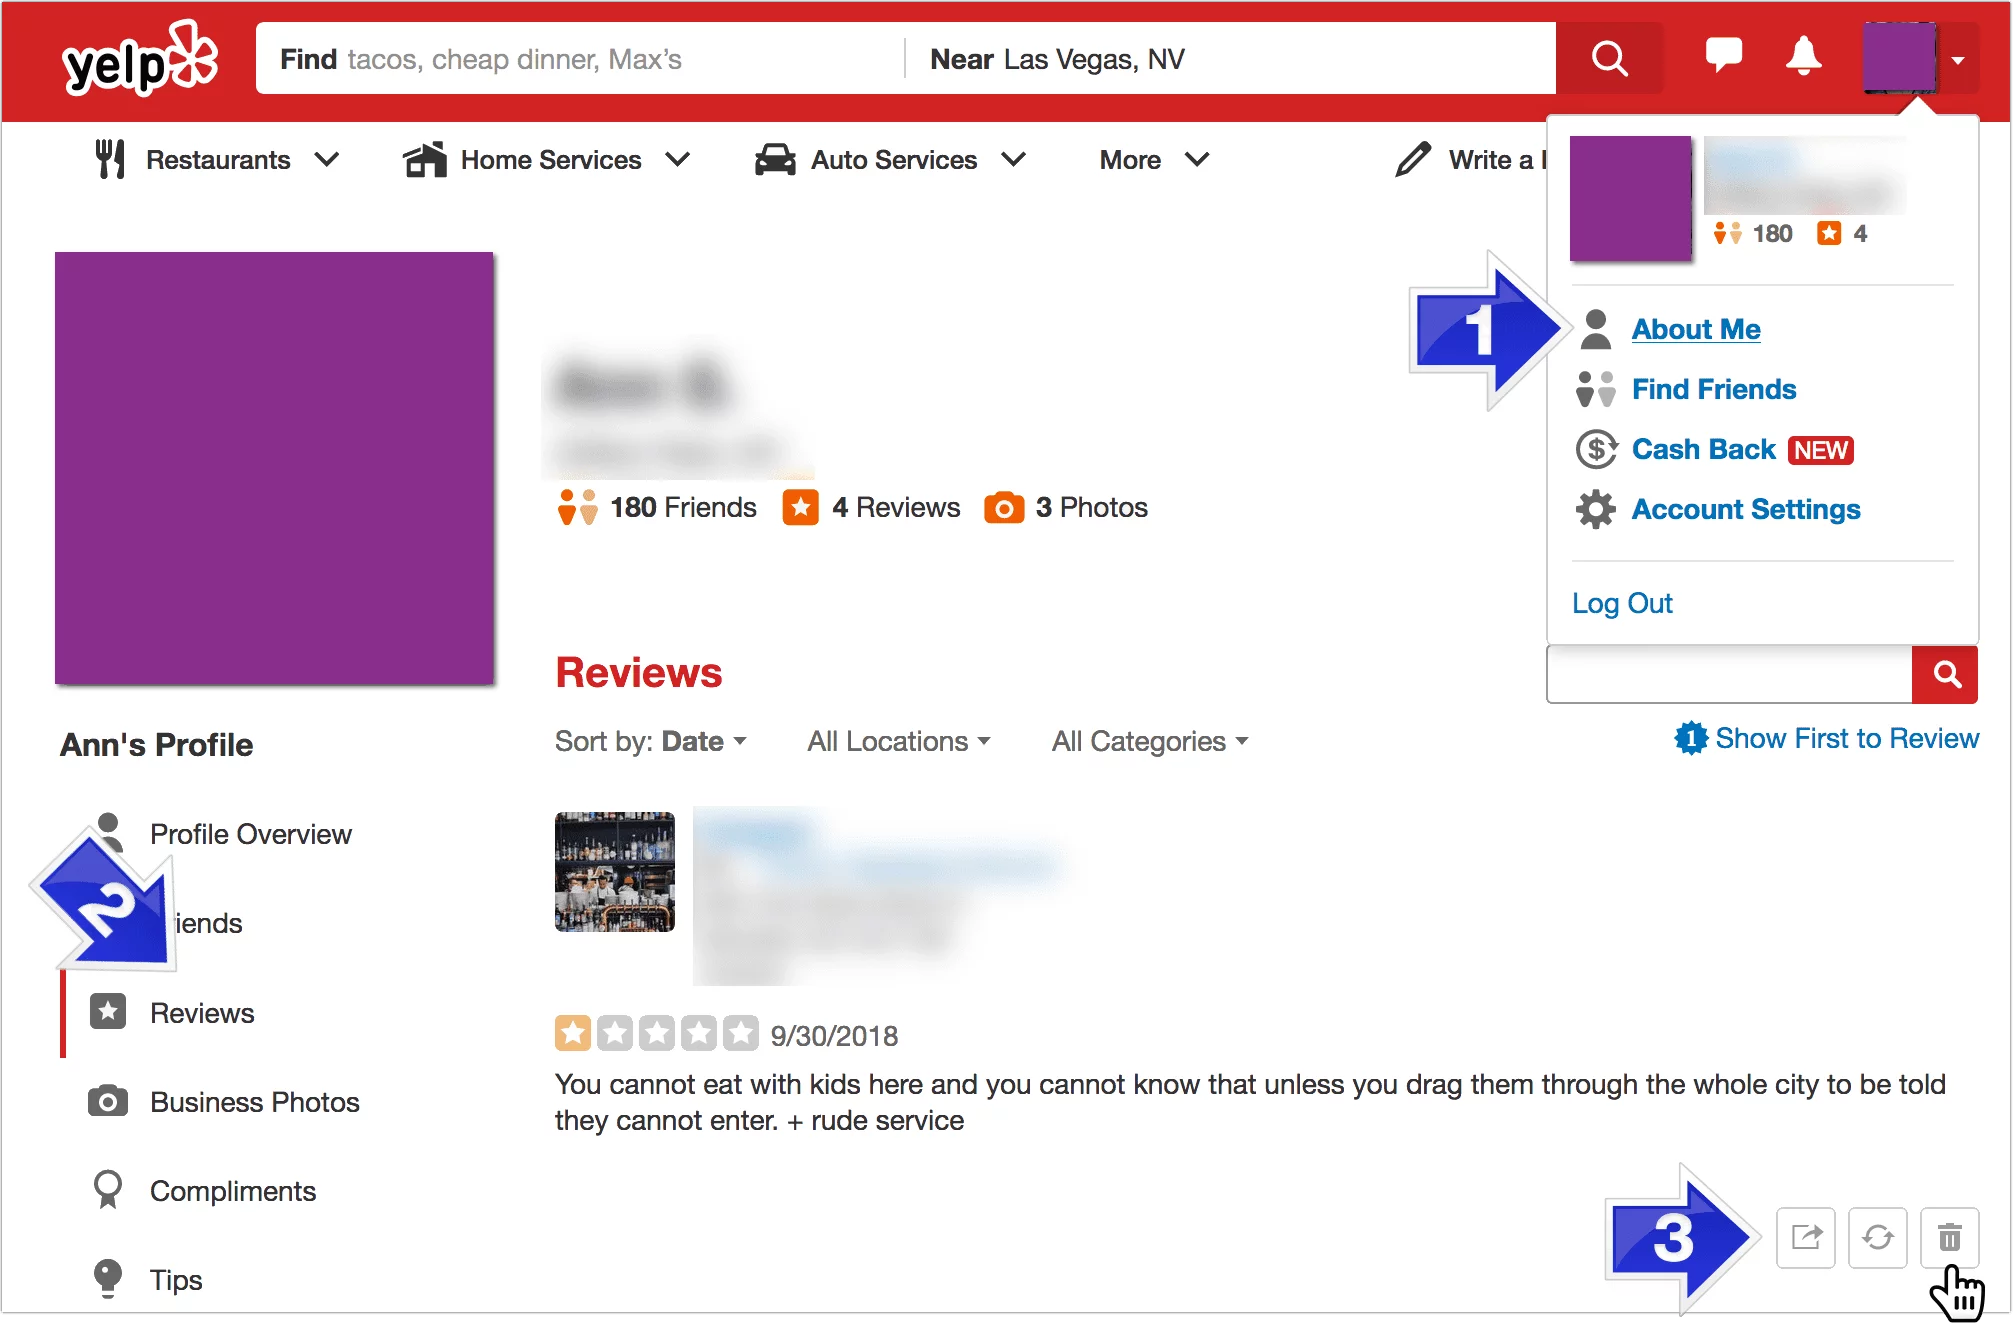This screenshot has height=1340, width=2014.
Task: Click the Restaurants fork and knife icon
Action: tap(110, 159)
